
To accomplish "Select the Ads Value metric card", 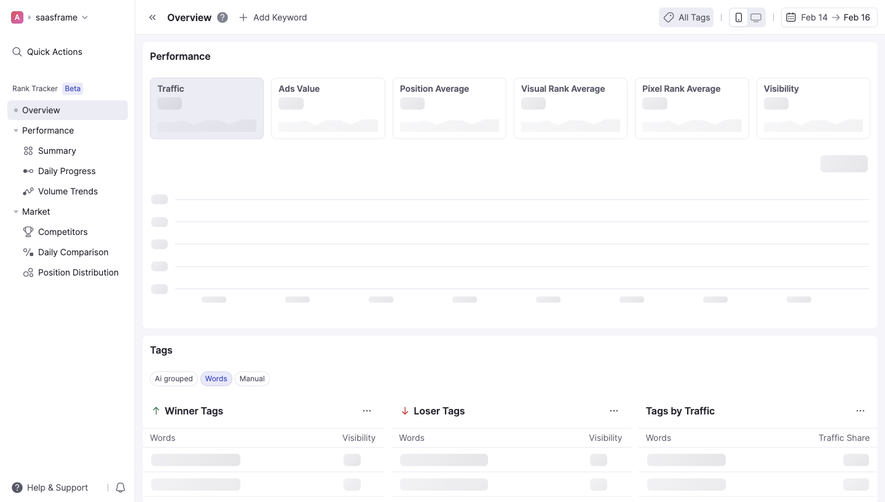I will [x=328, y=108].
